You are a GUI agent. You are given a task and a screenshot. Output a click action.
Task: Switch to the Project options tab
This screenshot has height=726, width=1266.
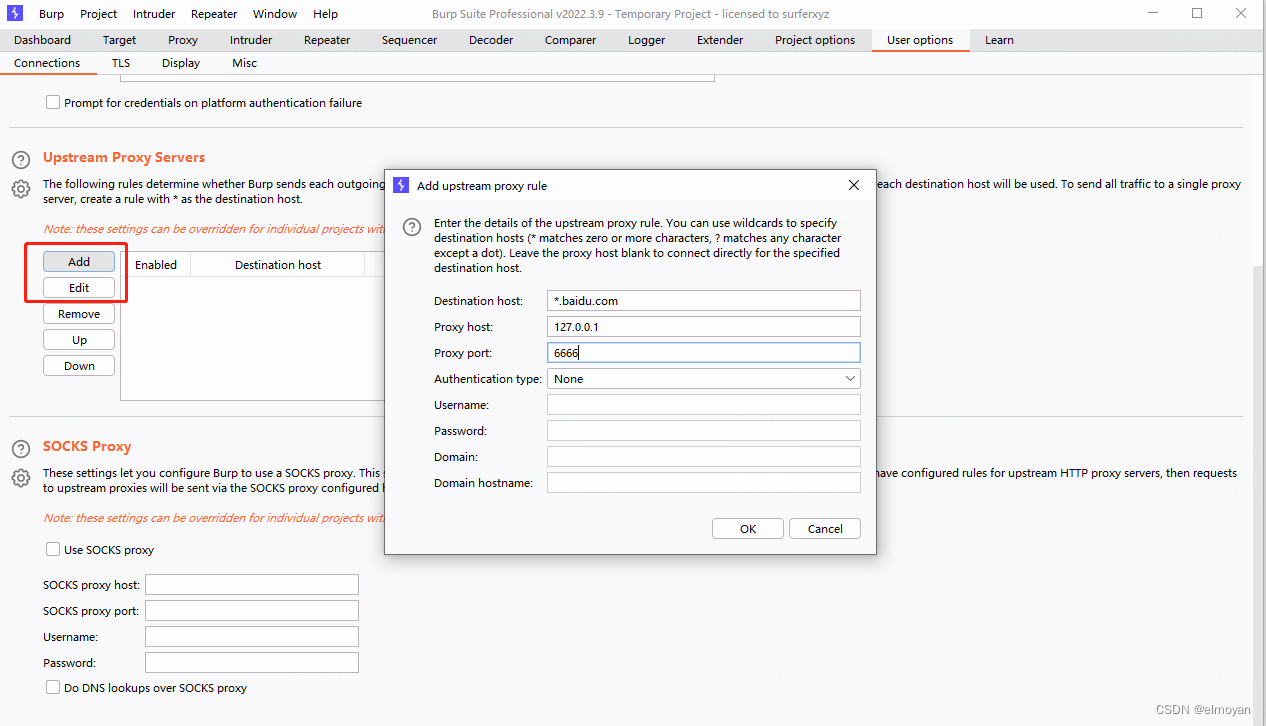click(x=815, y=40)
